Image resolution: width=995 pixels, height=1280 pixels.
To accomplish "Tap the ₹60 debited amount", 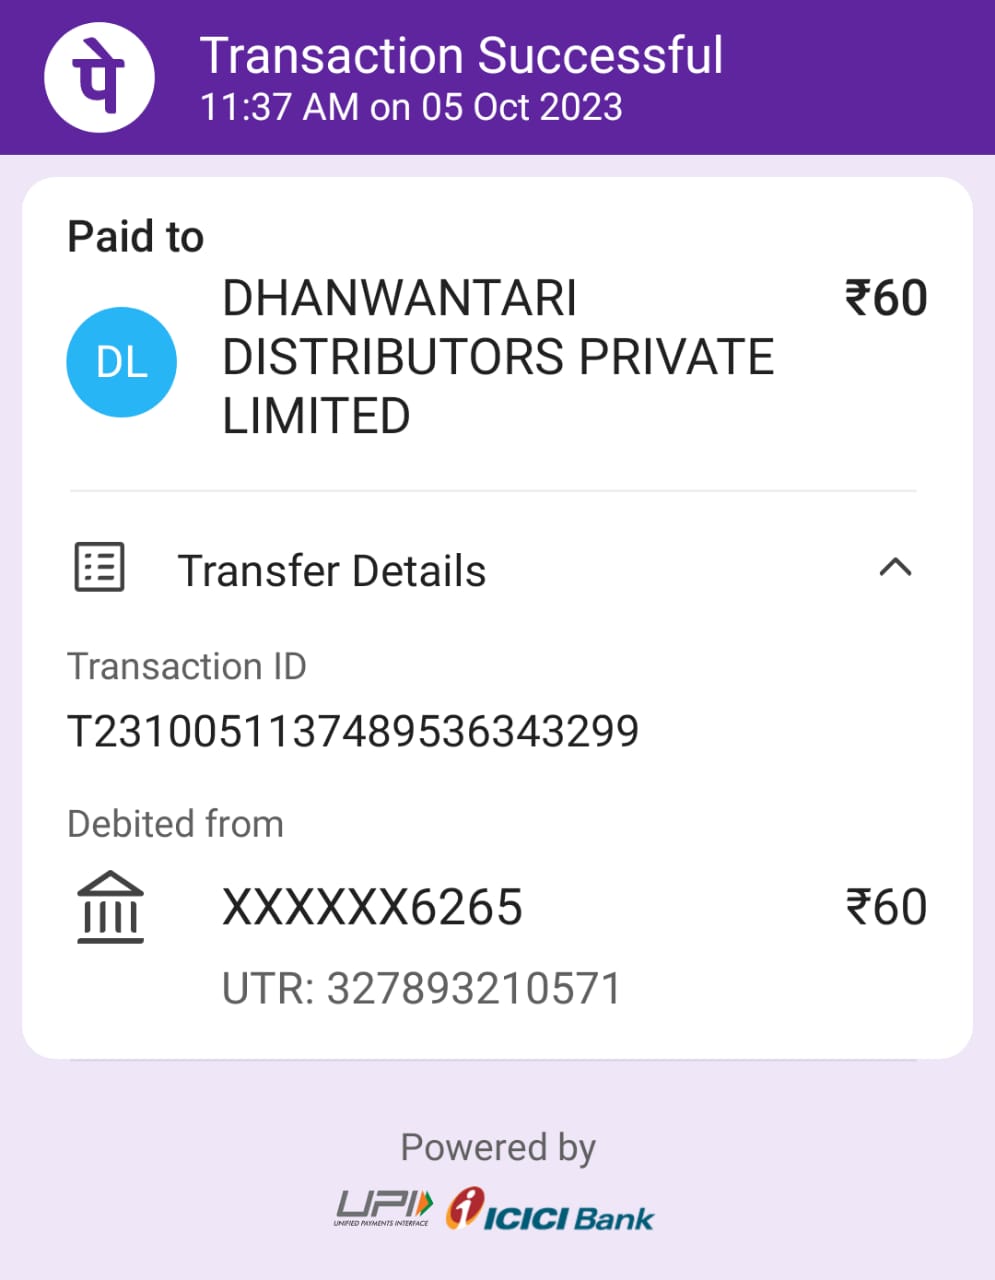I will 886,907.
